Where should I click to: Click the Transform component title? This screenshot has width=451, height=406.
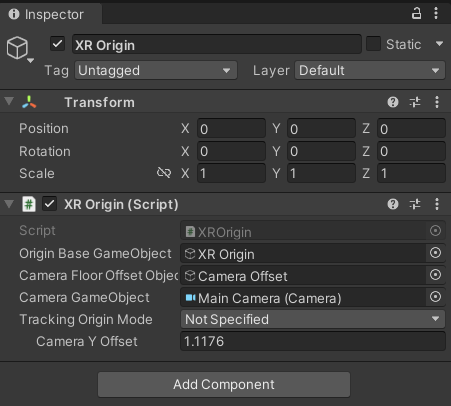tap(99, 102)
